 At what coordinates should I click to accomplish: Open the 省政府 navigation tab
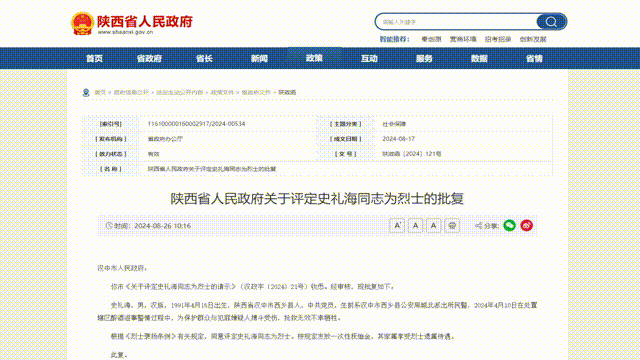coord(149,58)
